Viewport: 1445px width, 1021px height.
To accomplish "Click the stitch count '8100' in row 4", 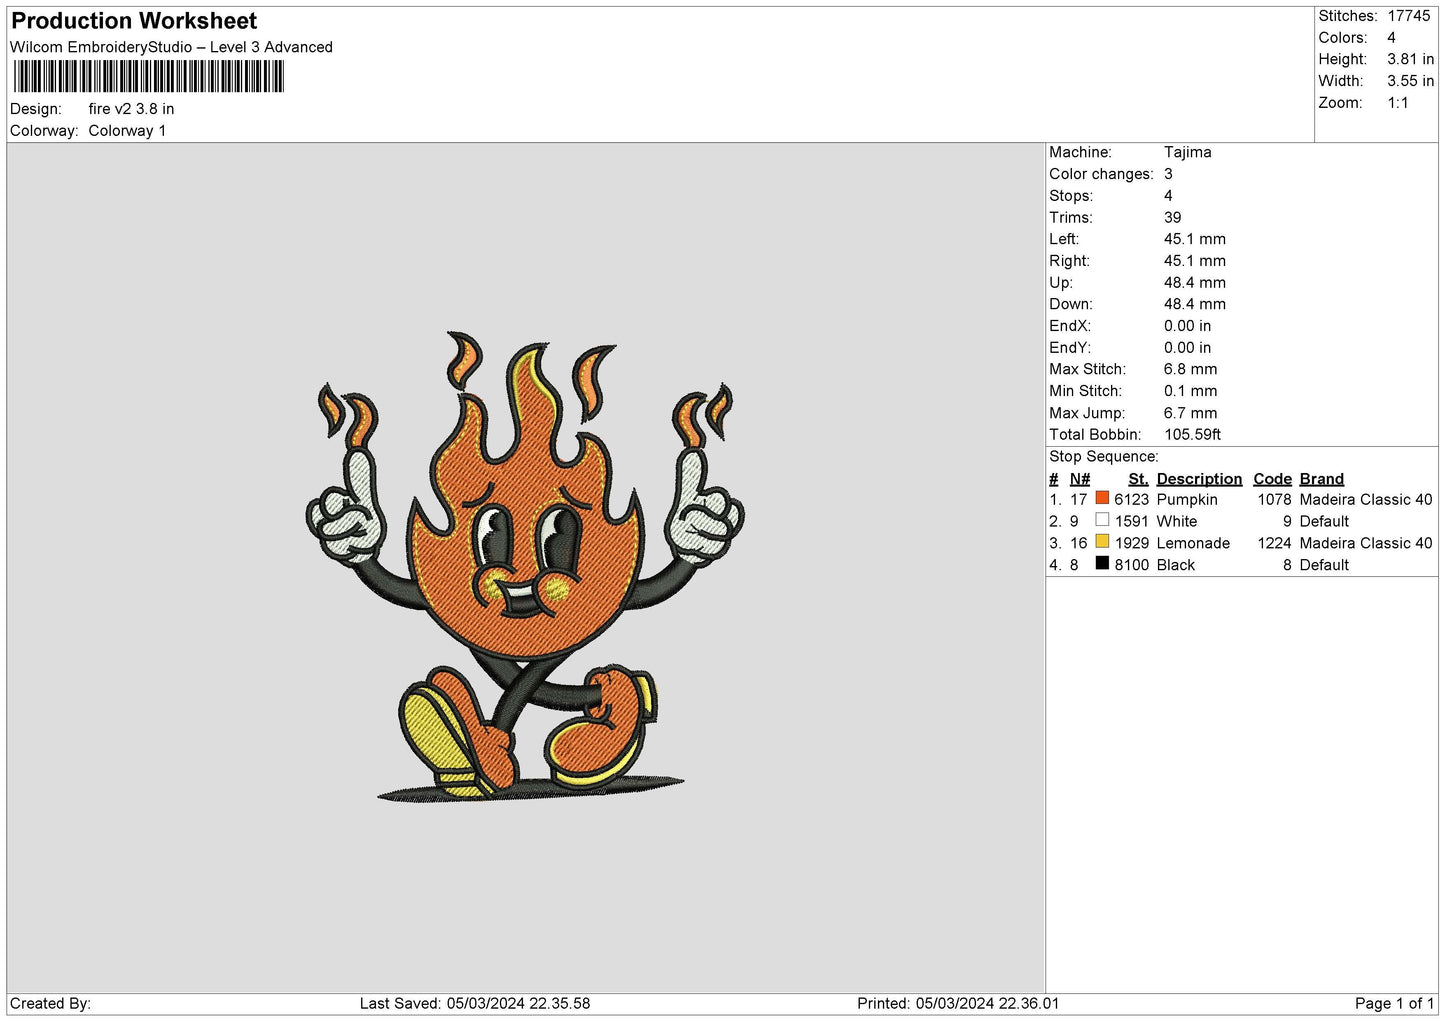I will pos(1131,565).
